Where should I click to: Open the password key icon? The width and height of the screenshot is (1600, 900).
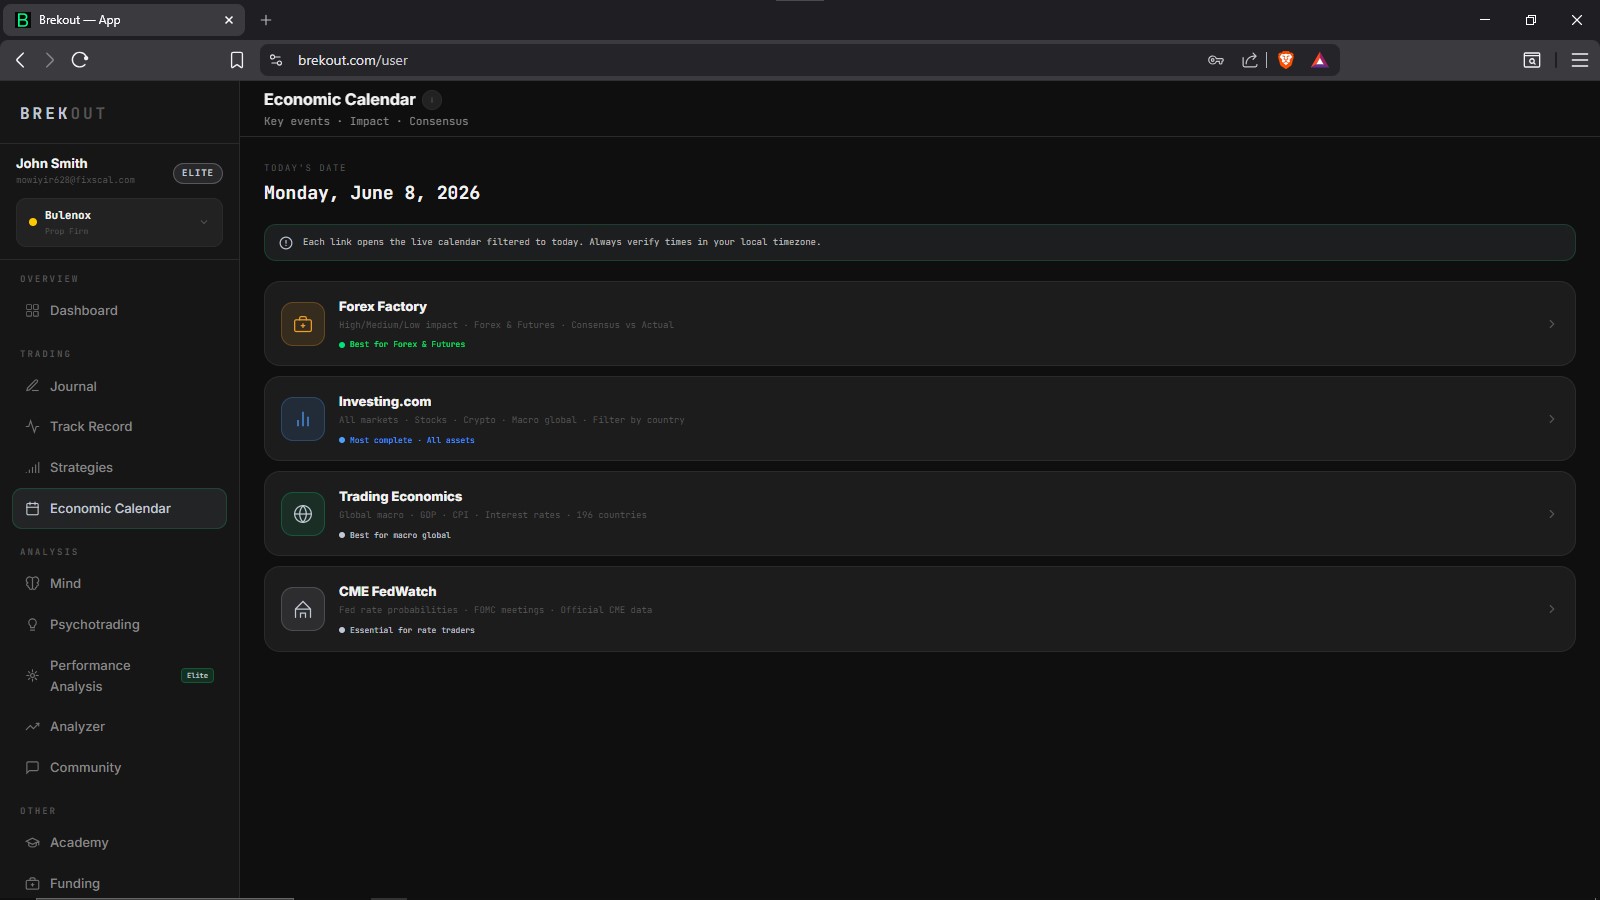(1216, 60)
